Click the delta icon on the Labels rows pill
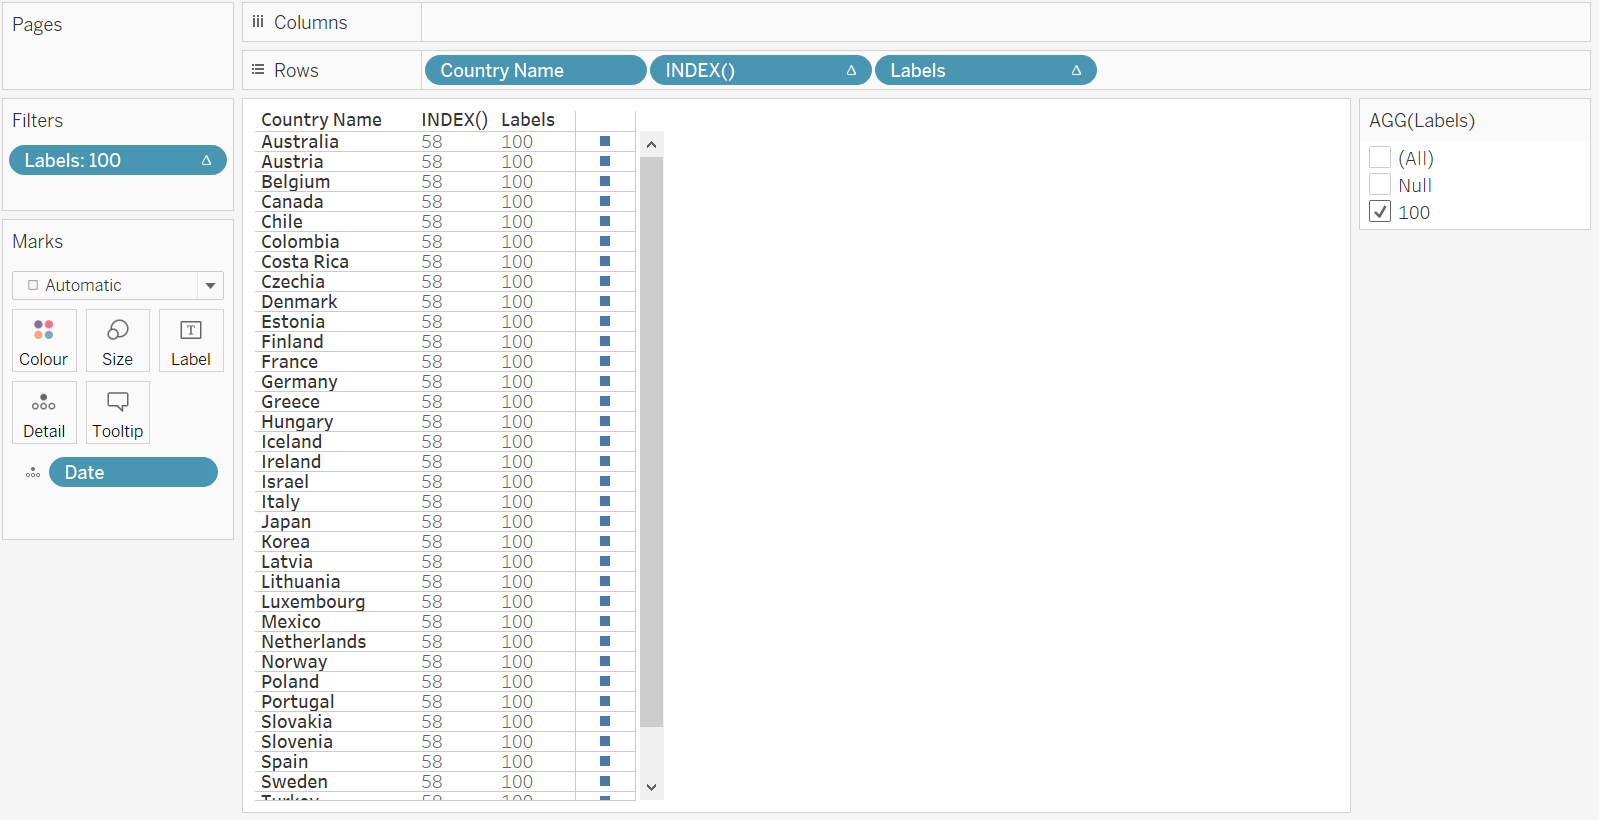Screen dimensions: 1599x820 pos(1076,70)
